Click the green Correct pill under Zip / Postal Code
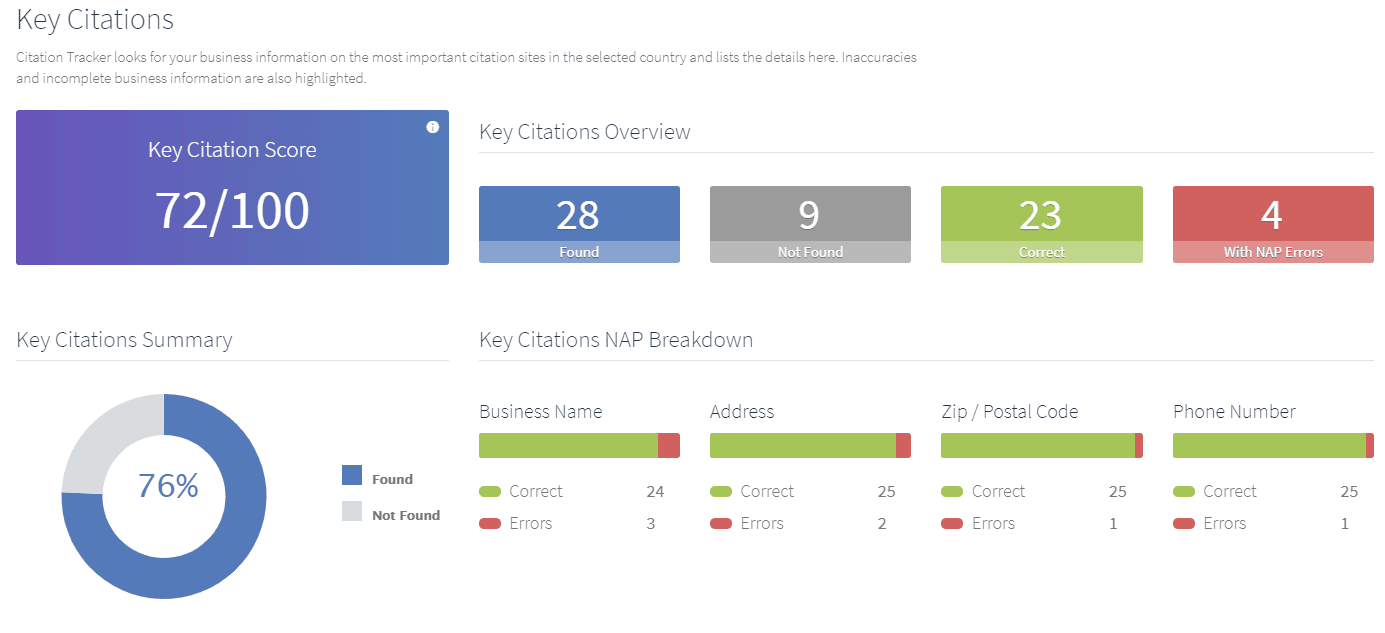Image resolution: width=1385 pixels, height=633 pixels. 952,492
